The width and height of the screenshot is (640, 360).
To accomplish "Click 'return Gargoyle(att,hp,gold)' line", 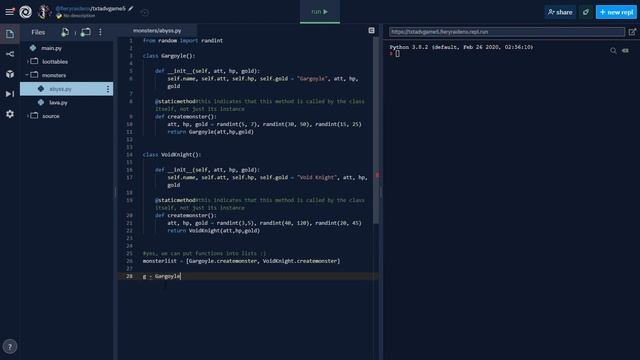I will (x=211, y=132).
